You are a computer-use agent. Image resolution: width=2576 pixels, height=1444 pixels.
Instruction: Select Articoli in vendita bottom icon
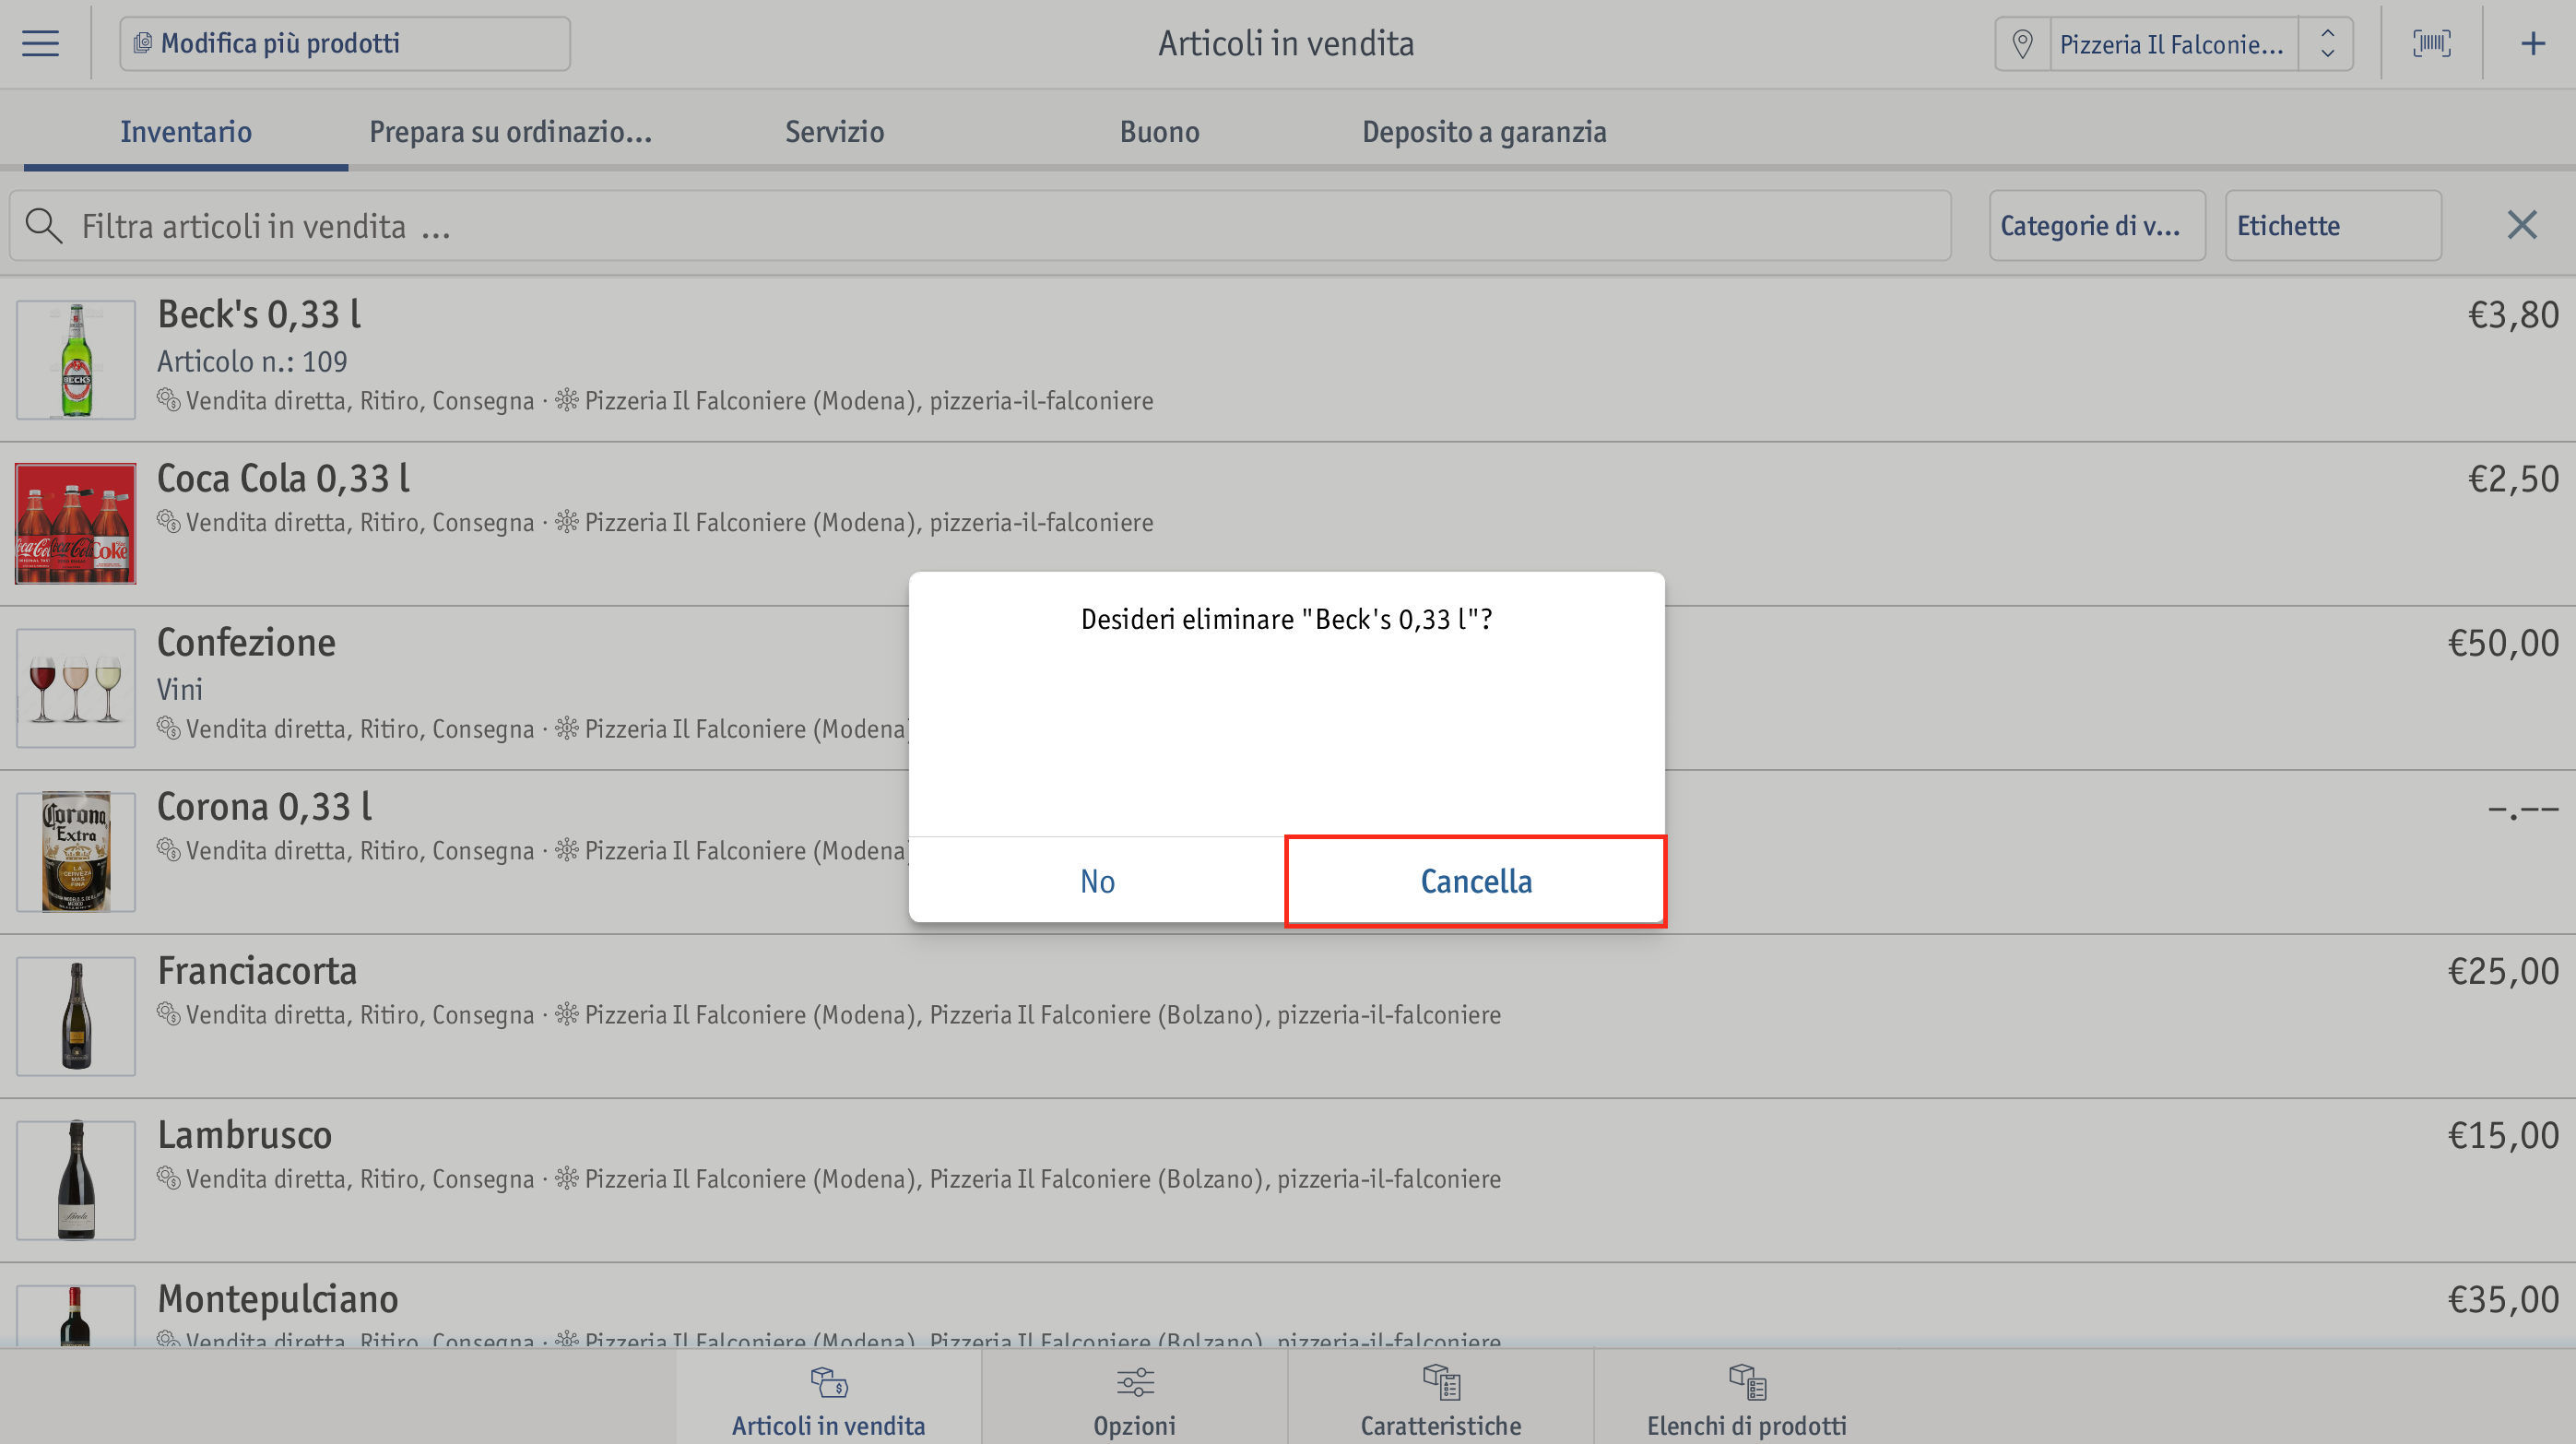[x=829, y=1384]
